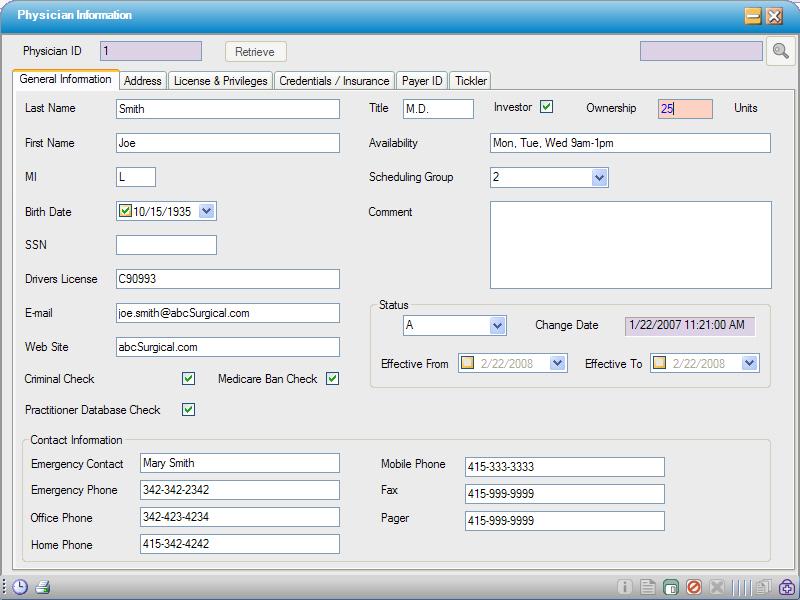This screenshot has height=600, width=800.
Task: Open the clock history icon
Action: pyautogui.click(x=20, y=587)
